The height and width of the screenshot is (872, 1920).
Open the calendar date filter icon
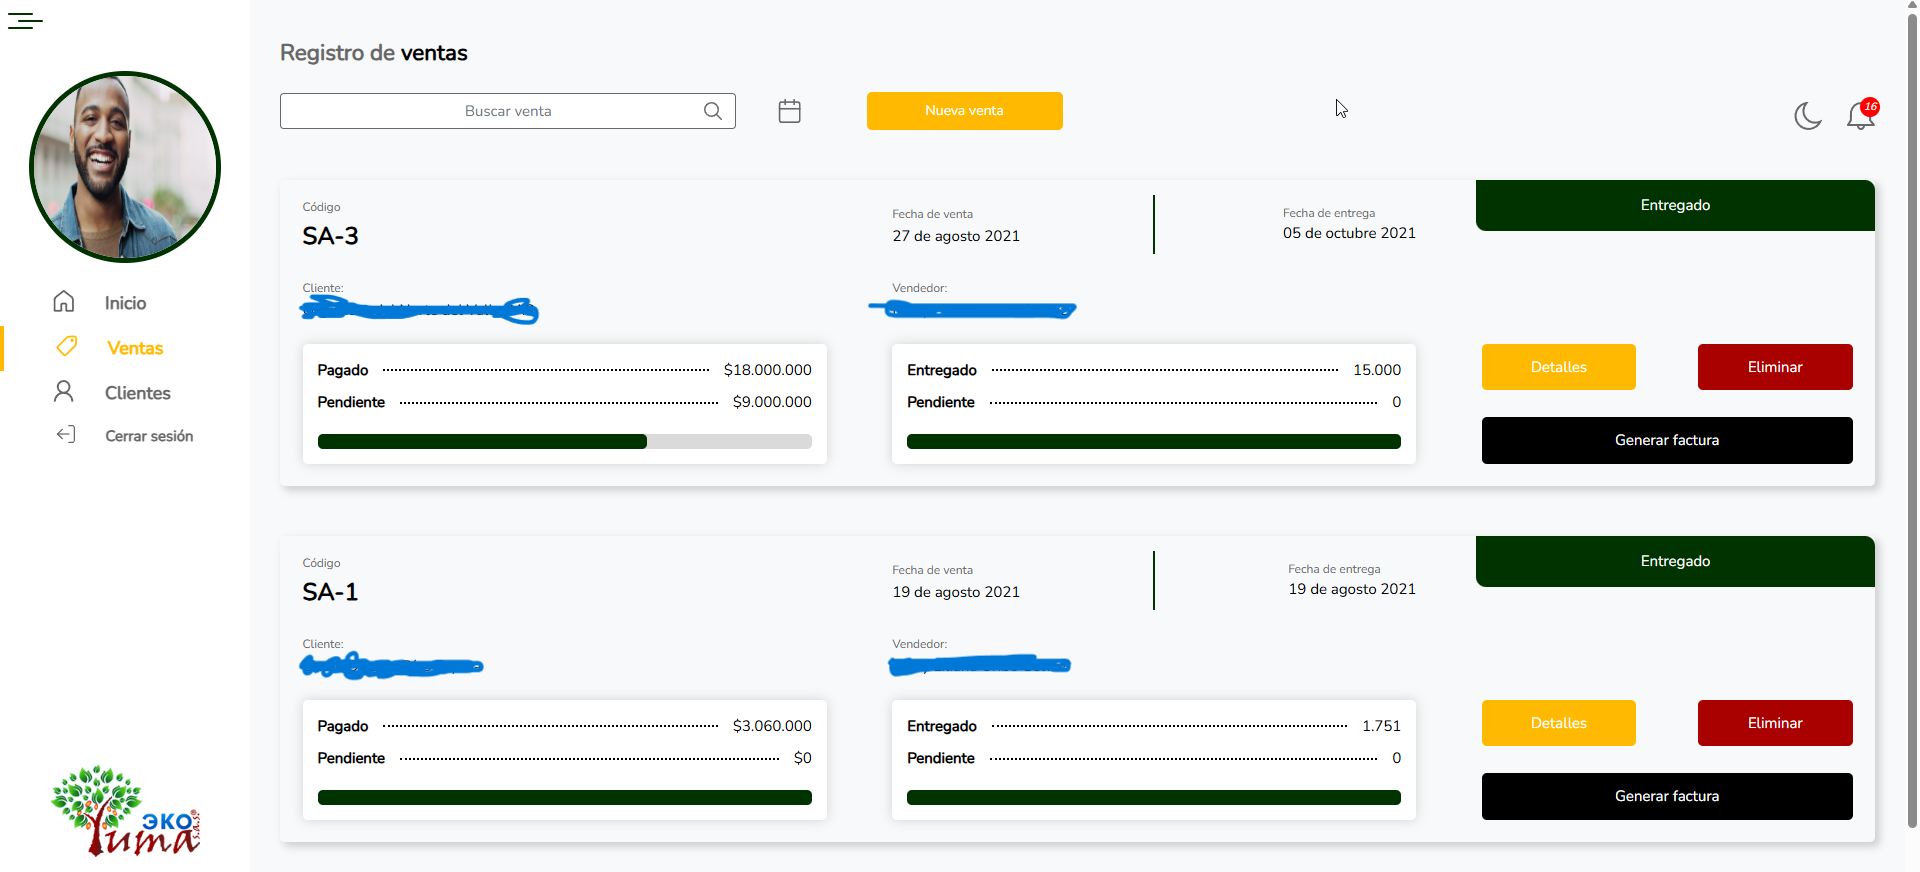789,111
